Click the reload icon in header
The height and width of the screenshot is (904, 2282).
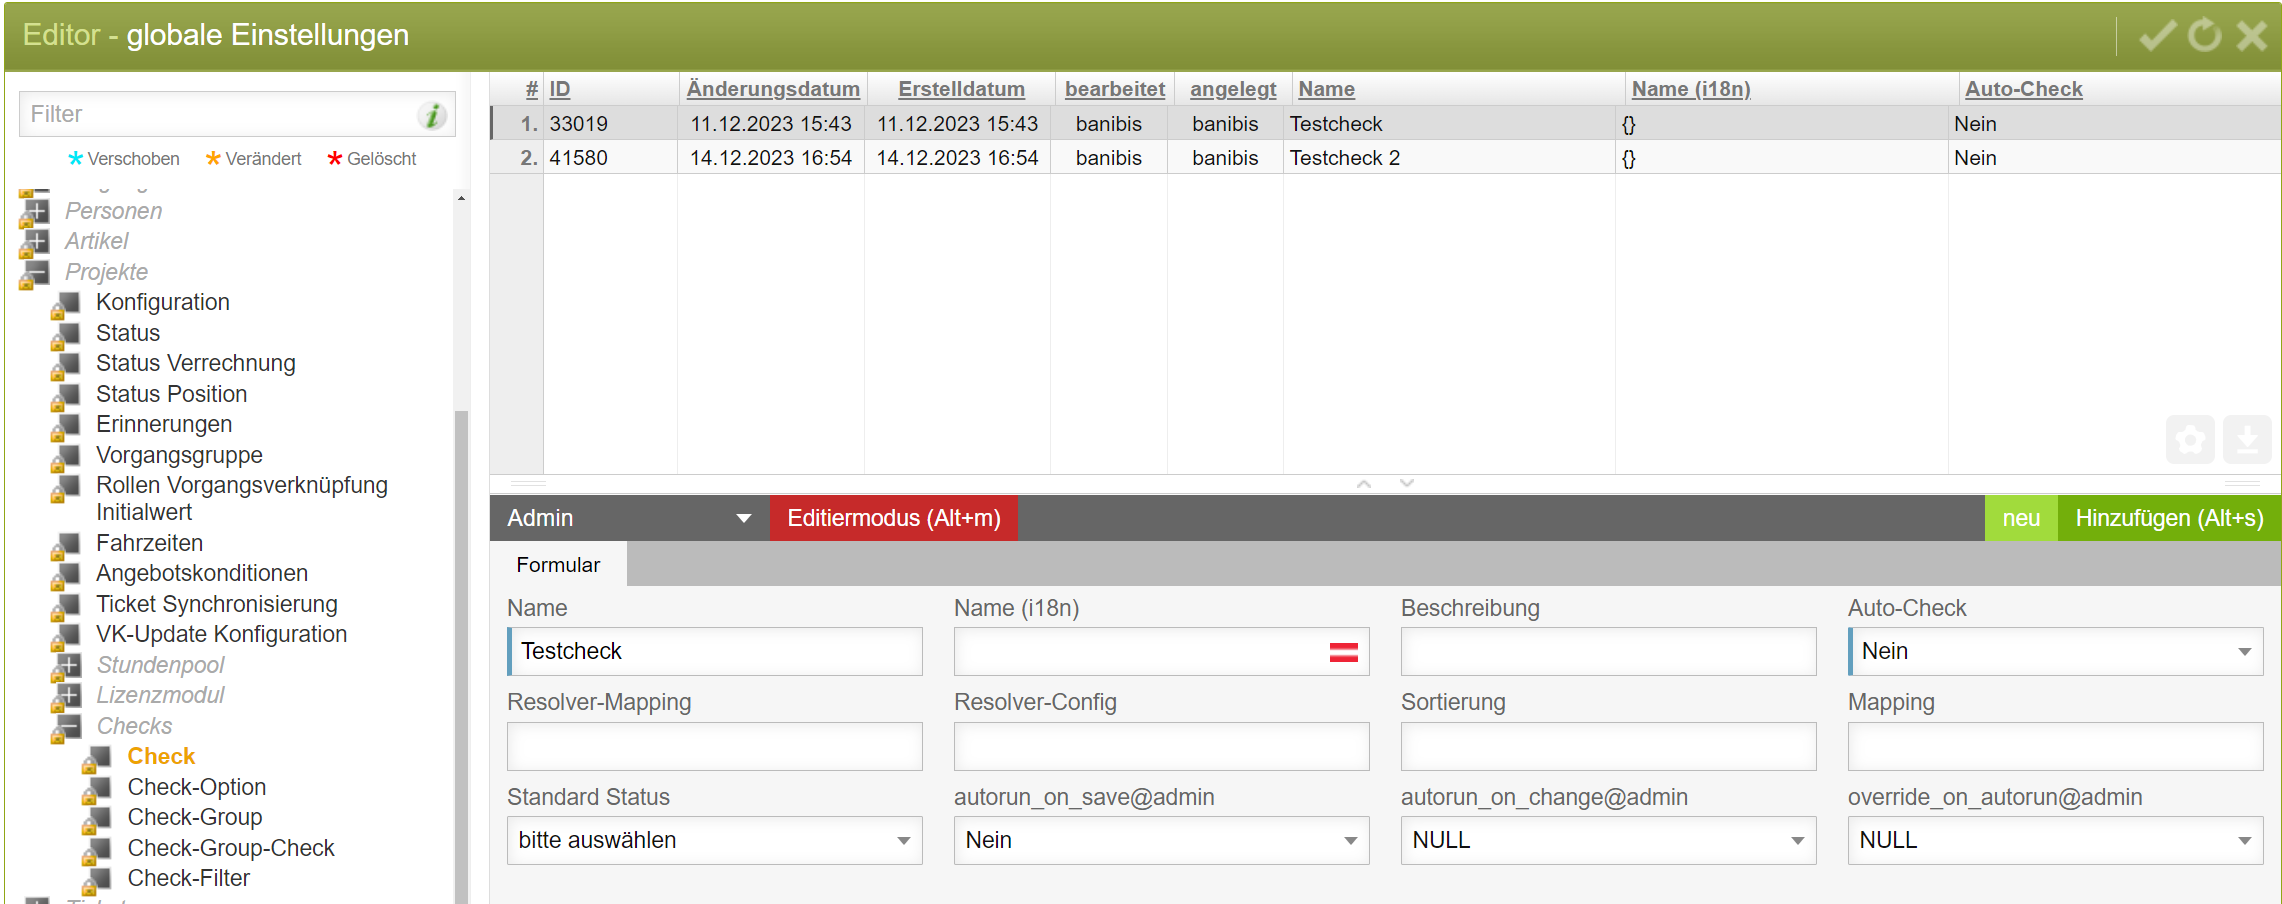point(2204,36)
